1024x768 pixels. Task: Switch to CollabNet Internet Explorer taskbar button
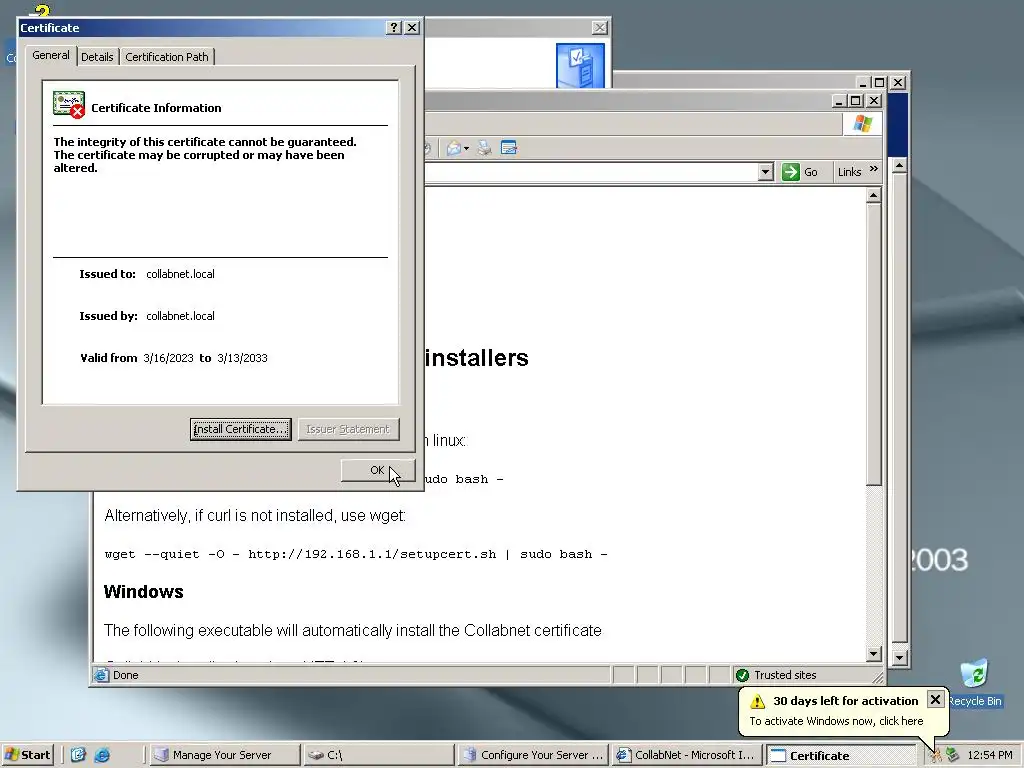click(687, 755)
